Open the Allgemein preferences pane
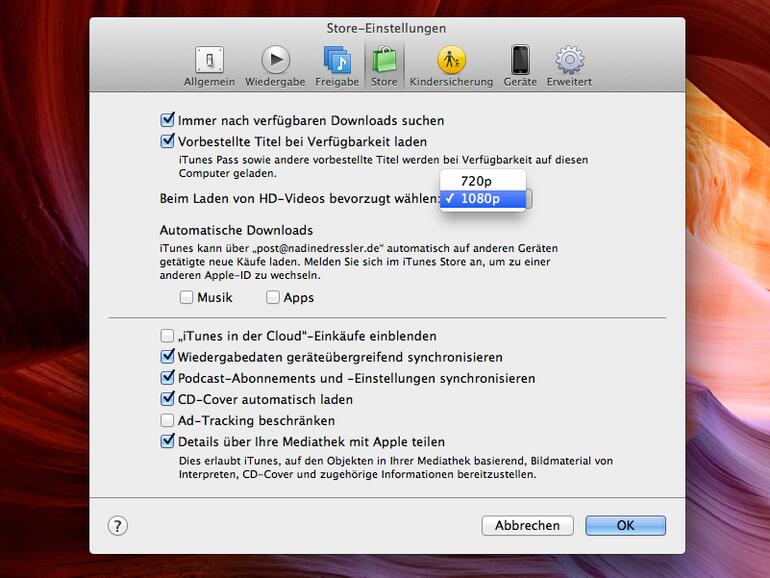Image resolution: width=770 pixels, height=578 pixels. [209, 66]
